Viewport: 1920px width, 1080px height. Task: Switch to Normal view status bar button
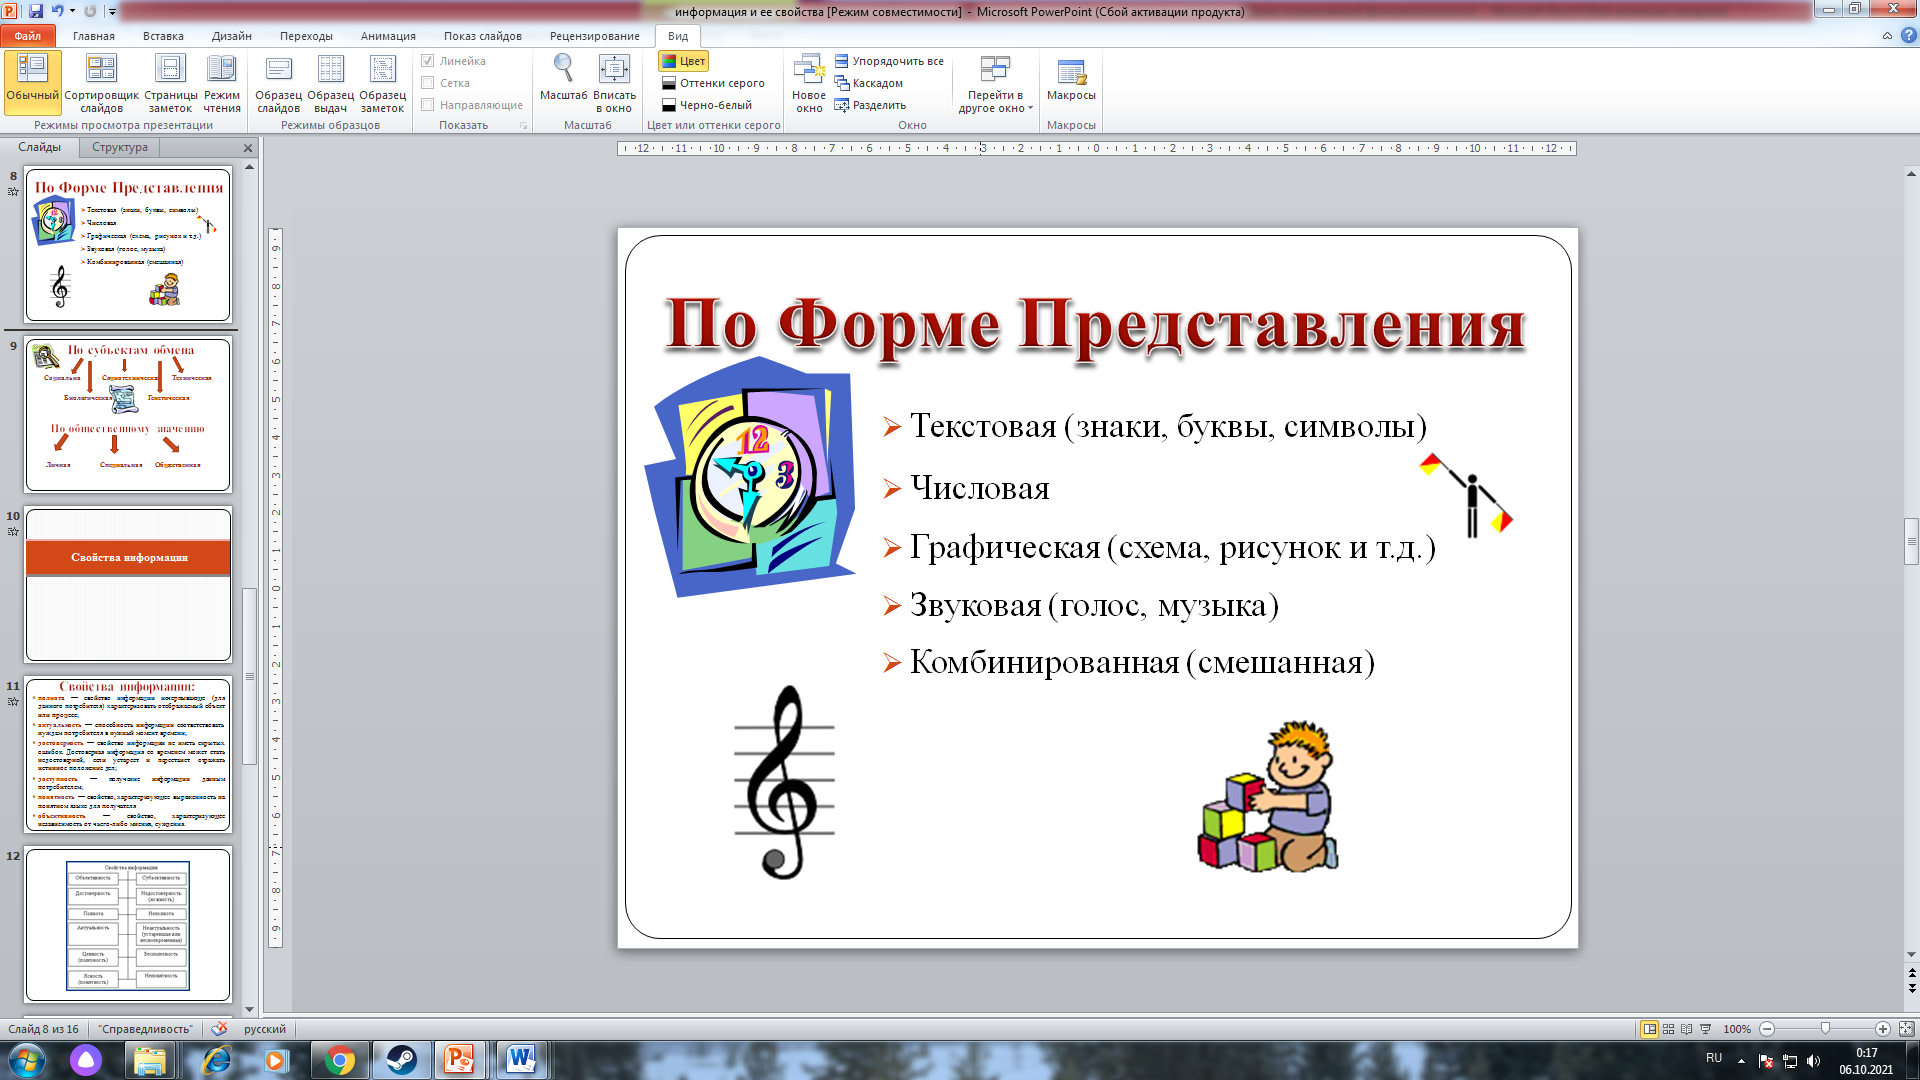click(1649, 1029)
